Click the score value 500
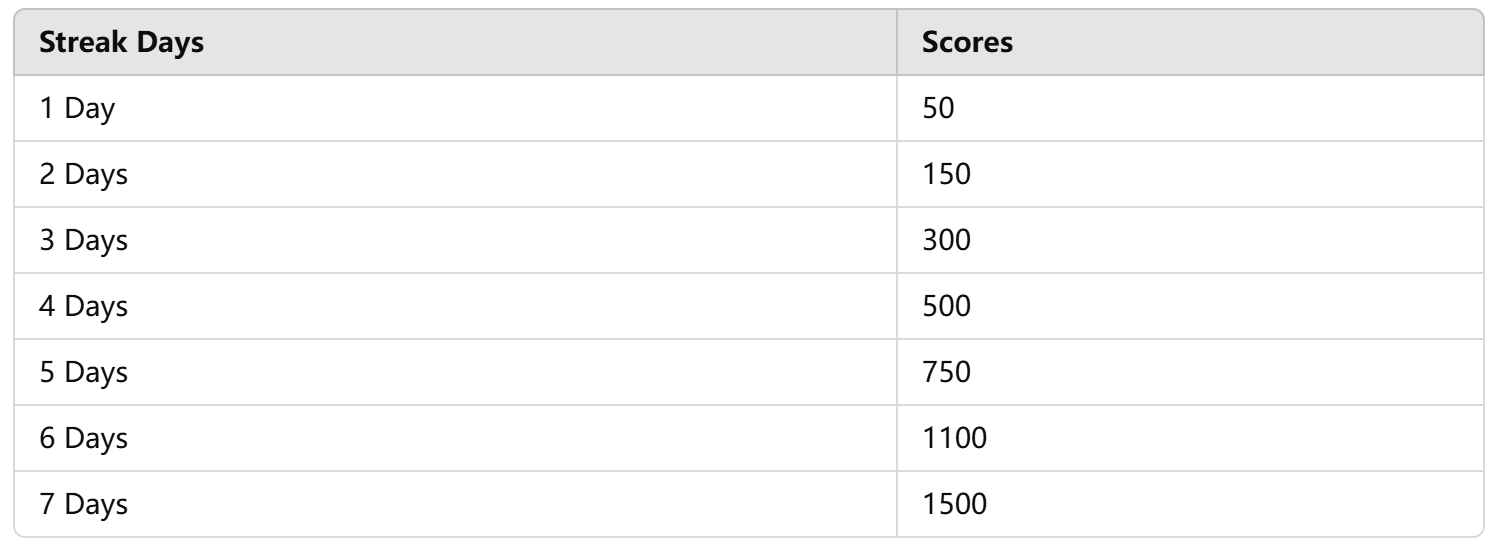This screenshot has height=549, width=1495. (947, 307)
